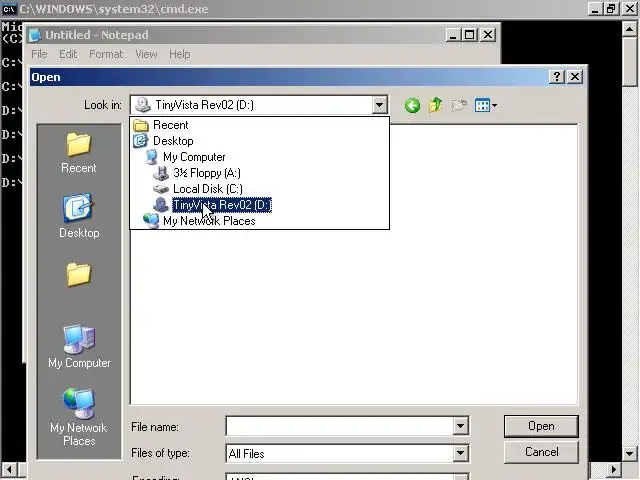The image size is (640, 480).
Task: Open Notepad's View menu
Action: [x=146, y=54]
